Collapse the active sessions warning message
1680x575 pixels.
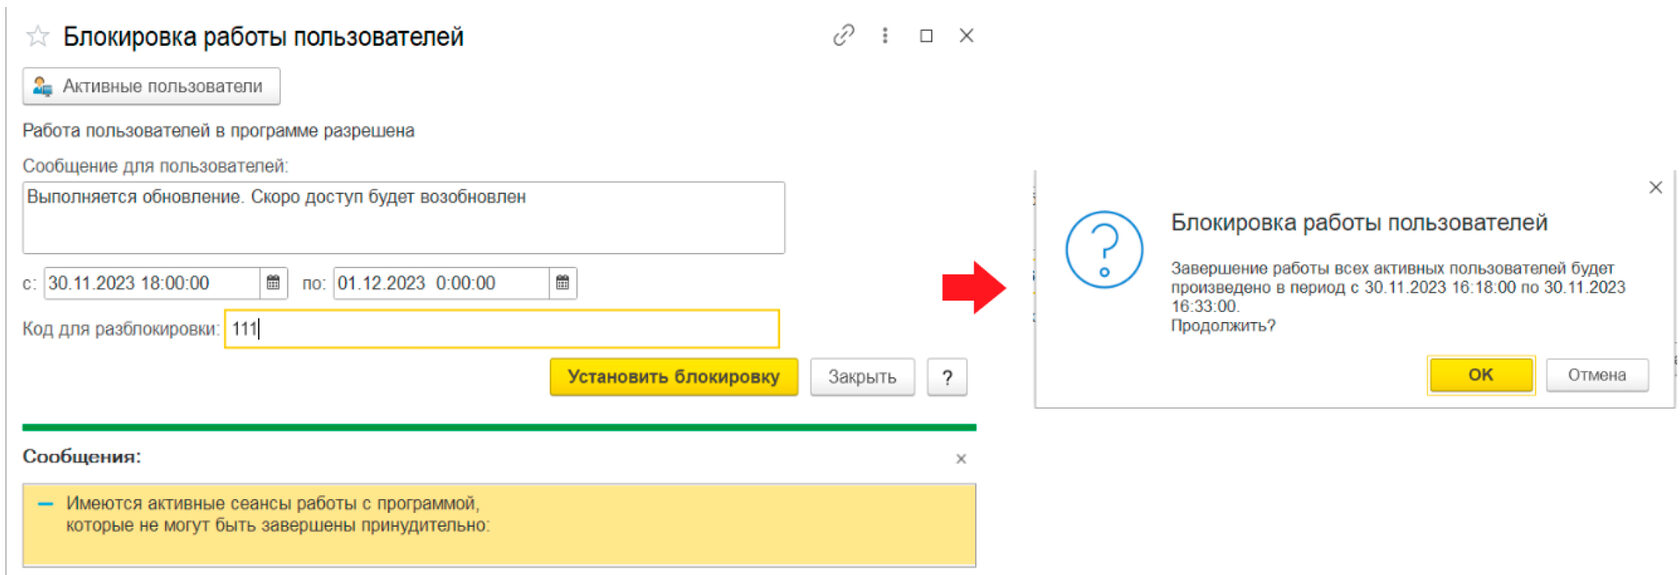(45, 503)
